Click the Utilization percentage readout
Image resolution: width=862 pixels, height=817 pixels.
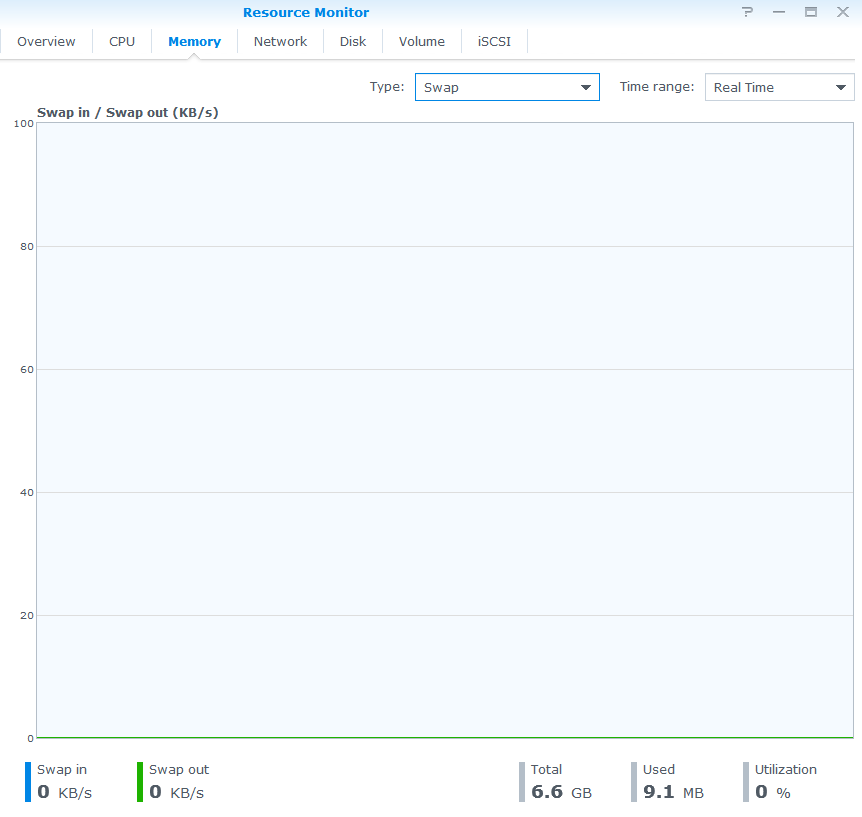click(784, 783)
